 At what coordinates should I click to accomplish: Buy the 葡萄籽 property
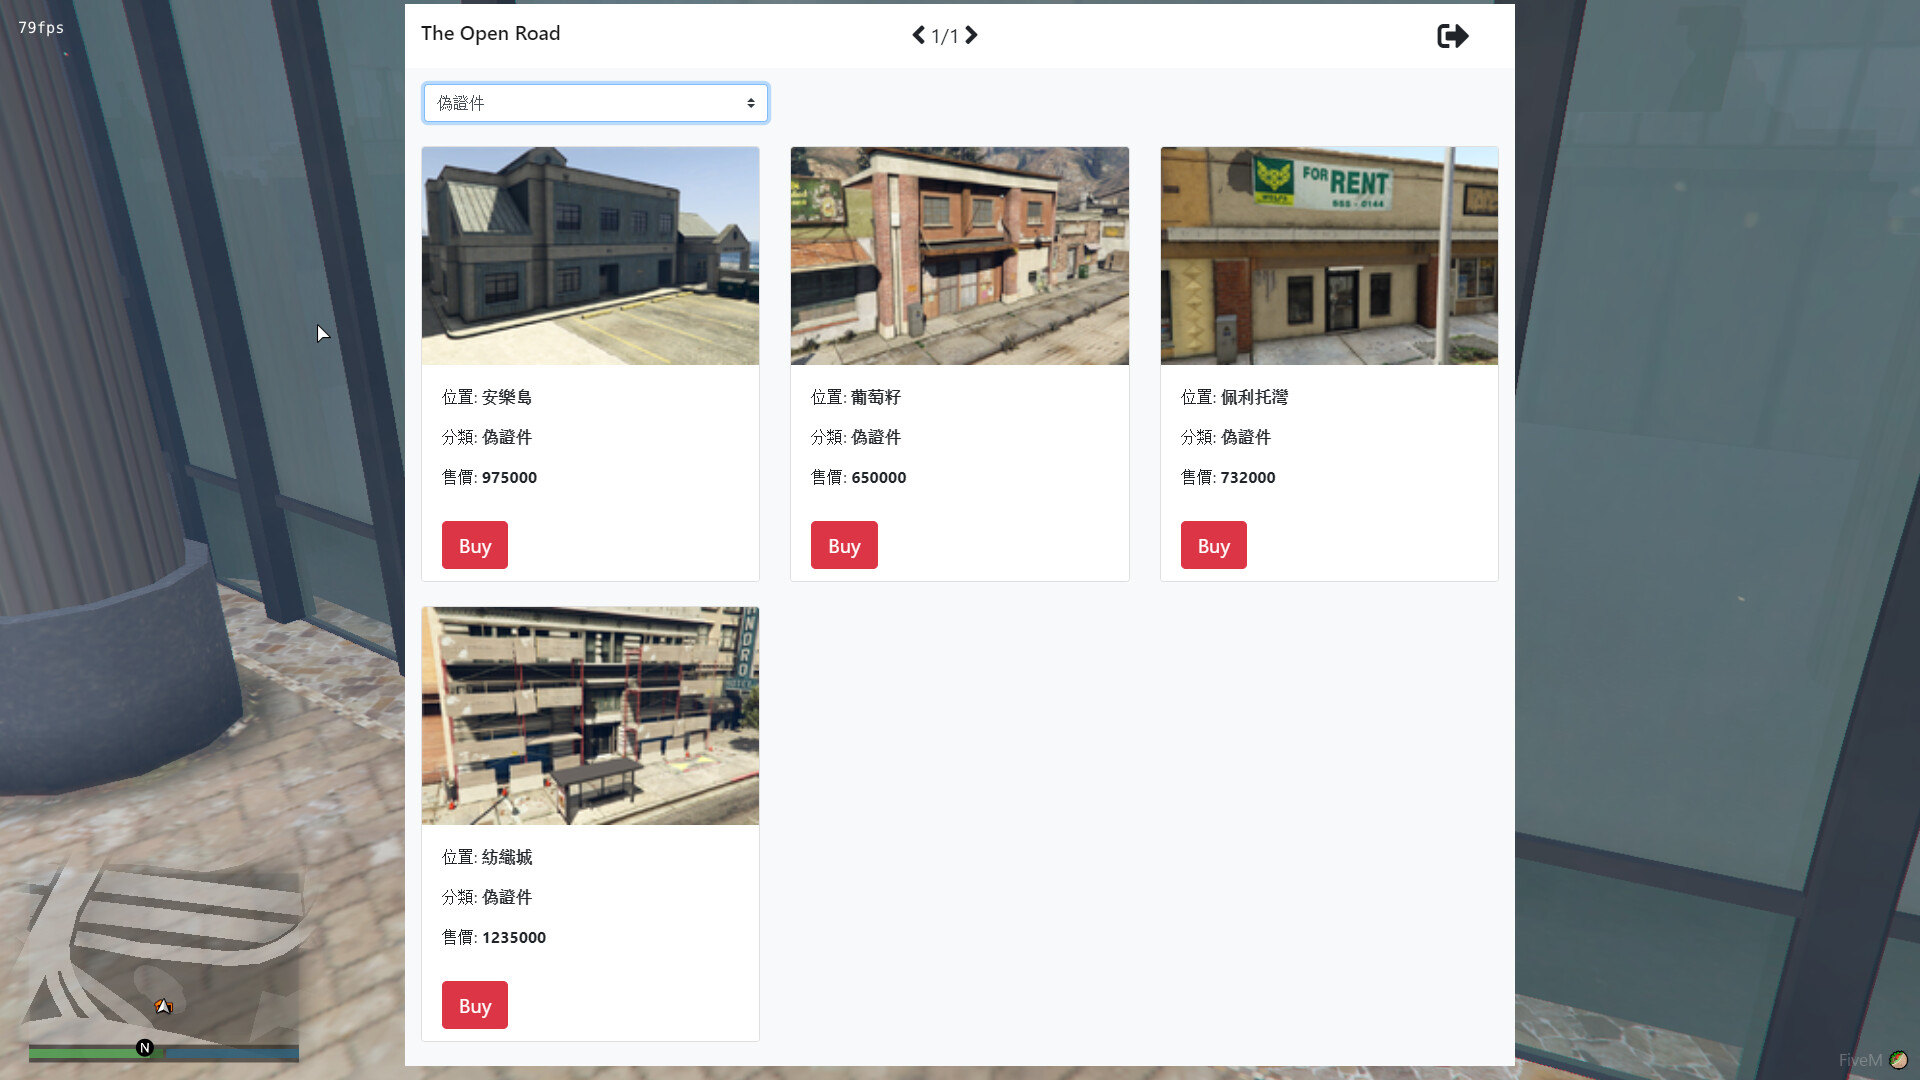[844, 545]
